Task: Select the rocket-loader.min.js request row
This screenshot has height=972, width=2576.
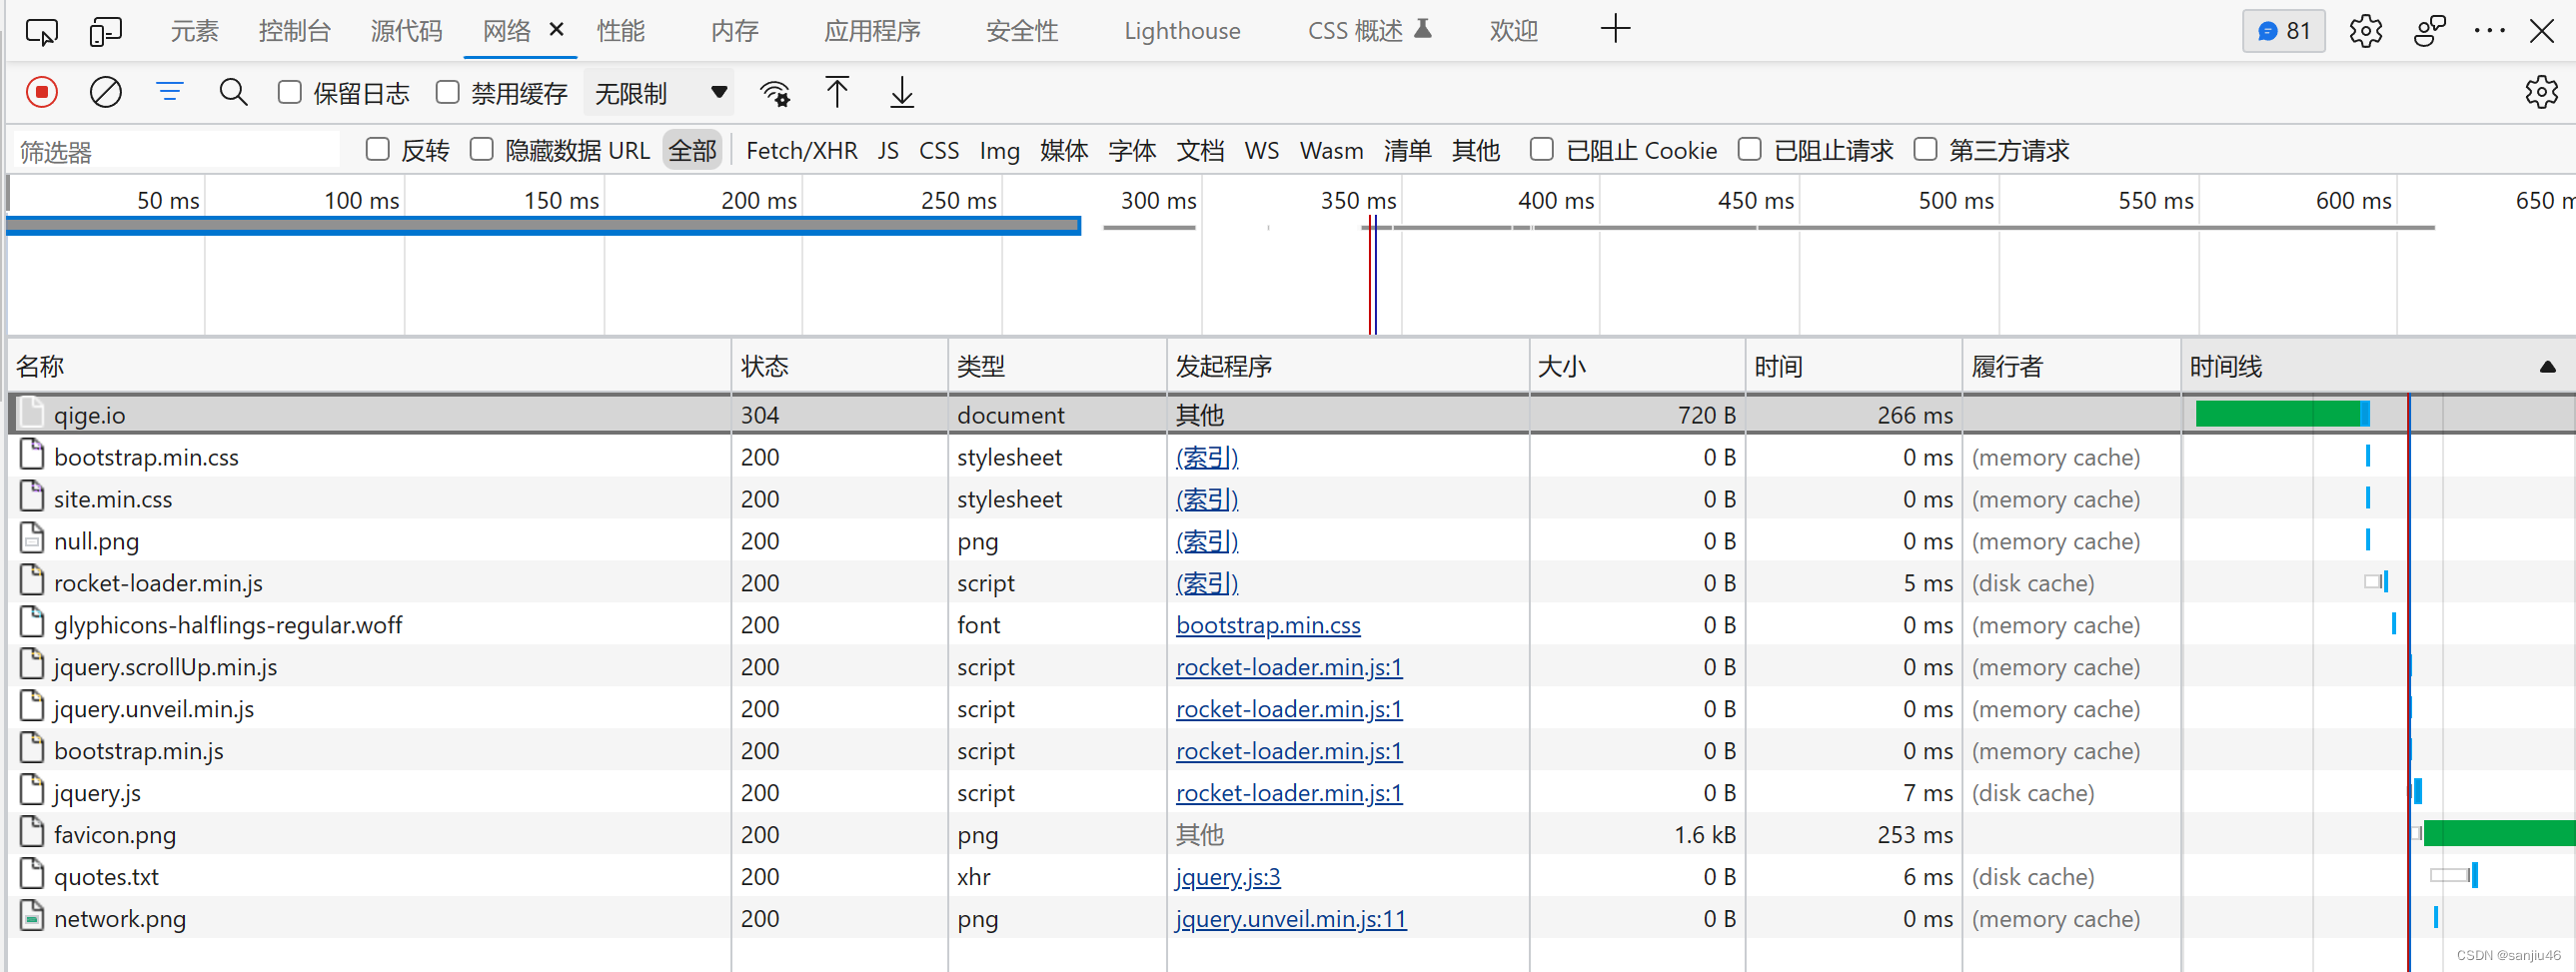Action: pos(1290,582)
